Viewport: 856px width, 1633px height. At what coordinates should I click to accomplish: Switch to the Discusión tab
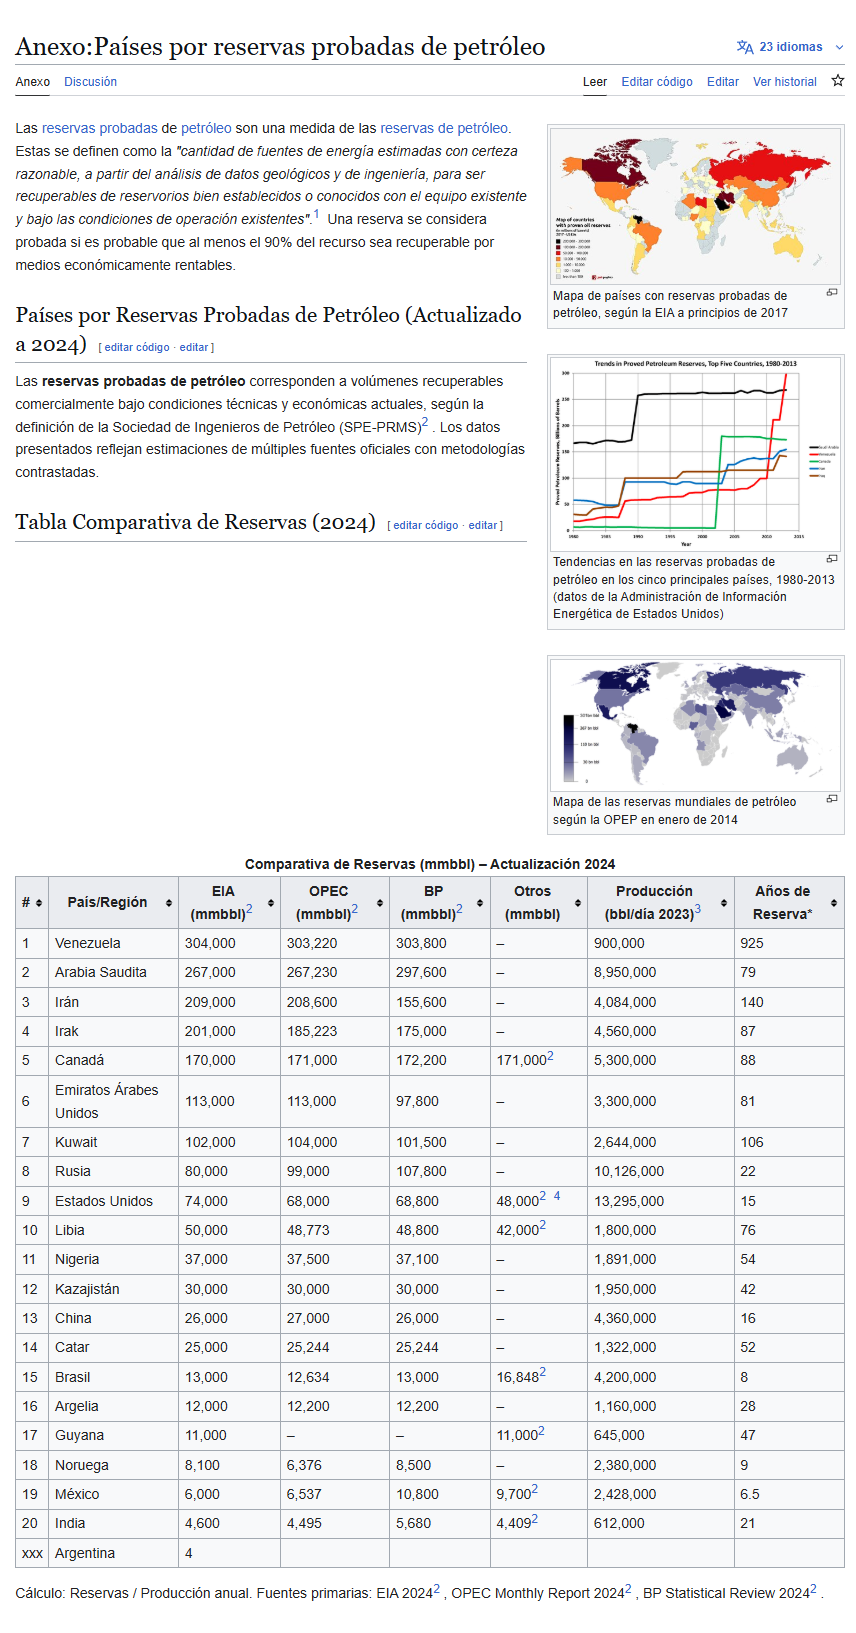pyautogui.click(x=90, y=82)
